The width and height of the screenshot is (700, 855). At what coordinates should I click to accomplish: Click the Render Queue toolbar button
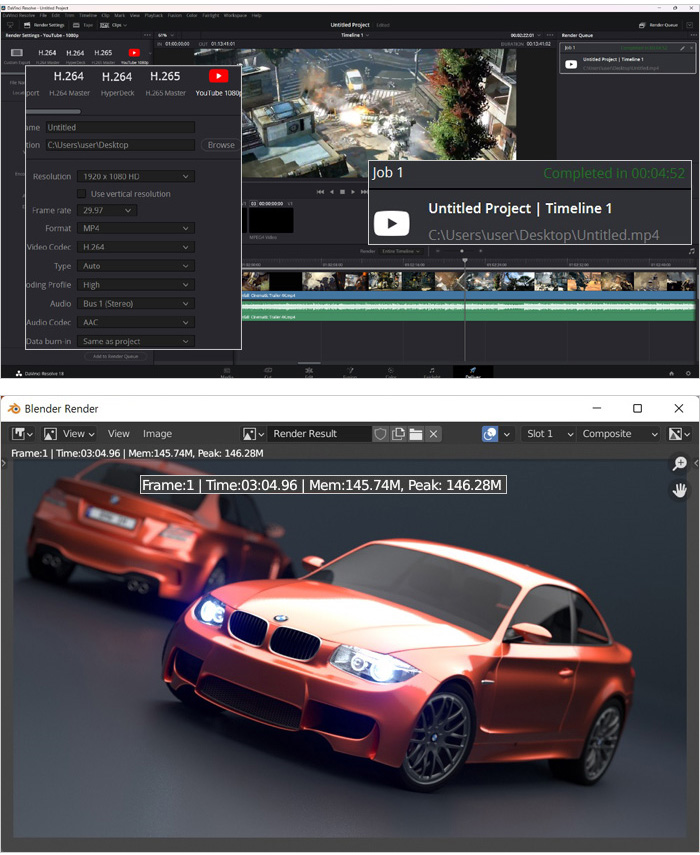(658, 25)
